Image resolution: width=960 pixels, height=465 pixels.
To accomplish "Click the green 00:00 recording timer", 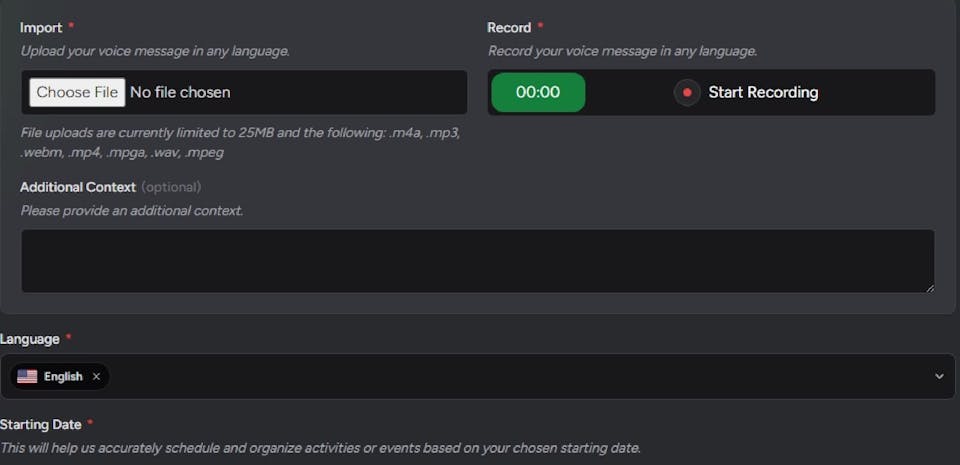I will coord(538,93).
